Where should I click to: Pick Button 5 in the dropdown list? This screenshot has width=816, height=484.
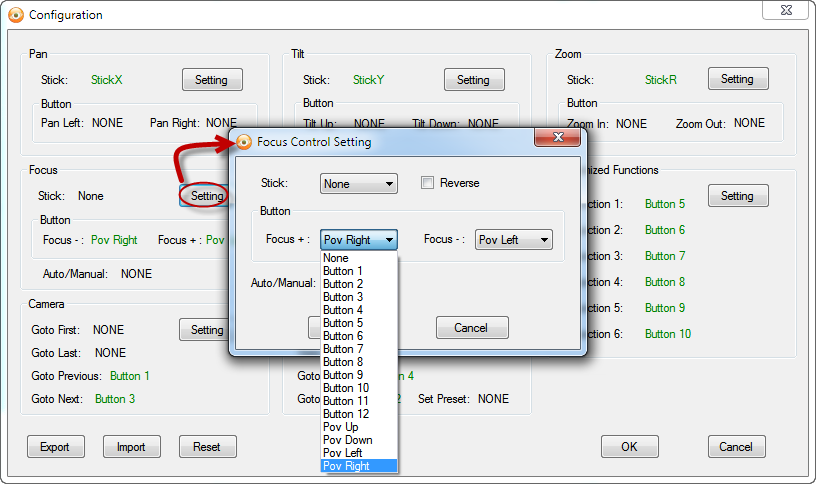coord(359,323)
